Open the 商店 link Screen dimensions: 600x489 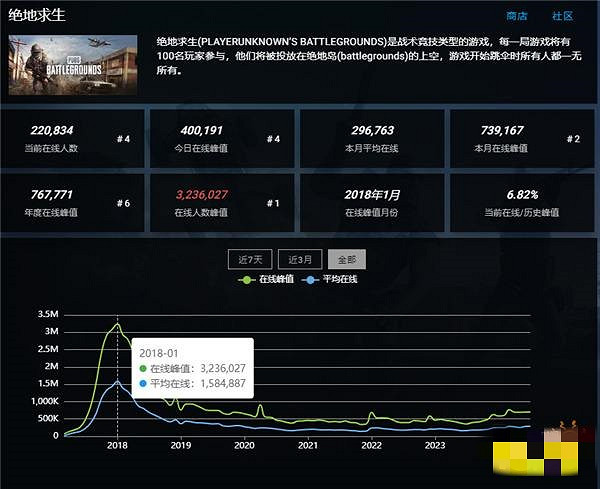[517, 16]
